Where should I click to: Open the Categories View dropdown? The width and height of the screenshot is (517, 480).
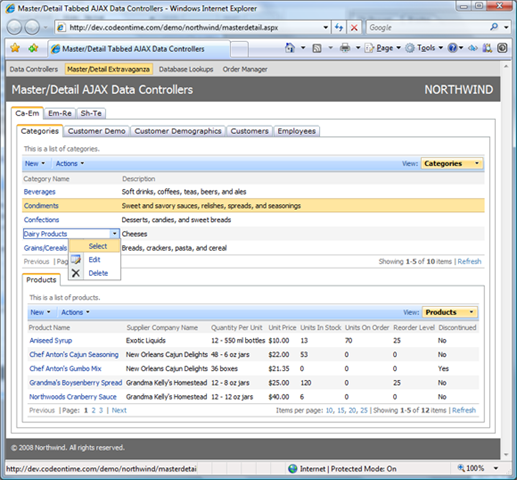(452, 163)
